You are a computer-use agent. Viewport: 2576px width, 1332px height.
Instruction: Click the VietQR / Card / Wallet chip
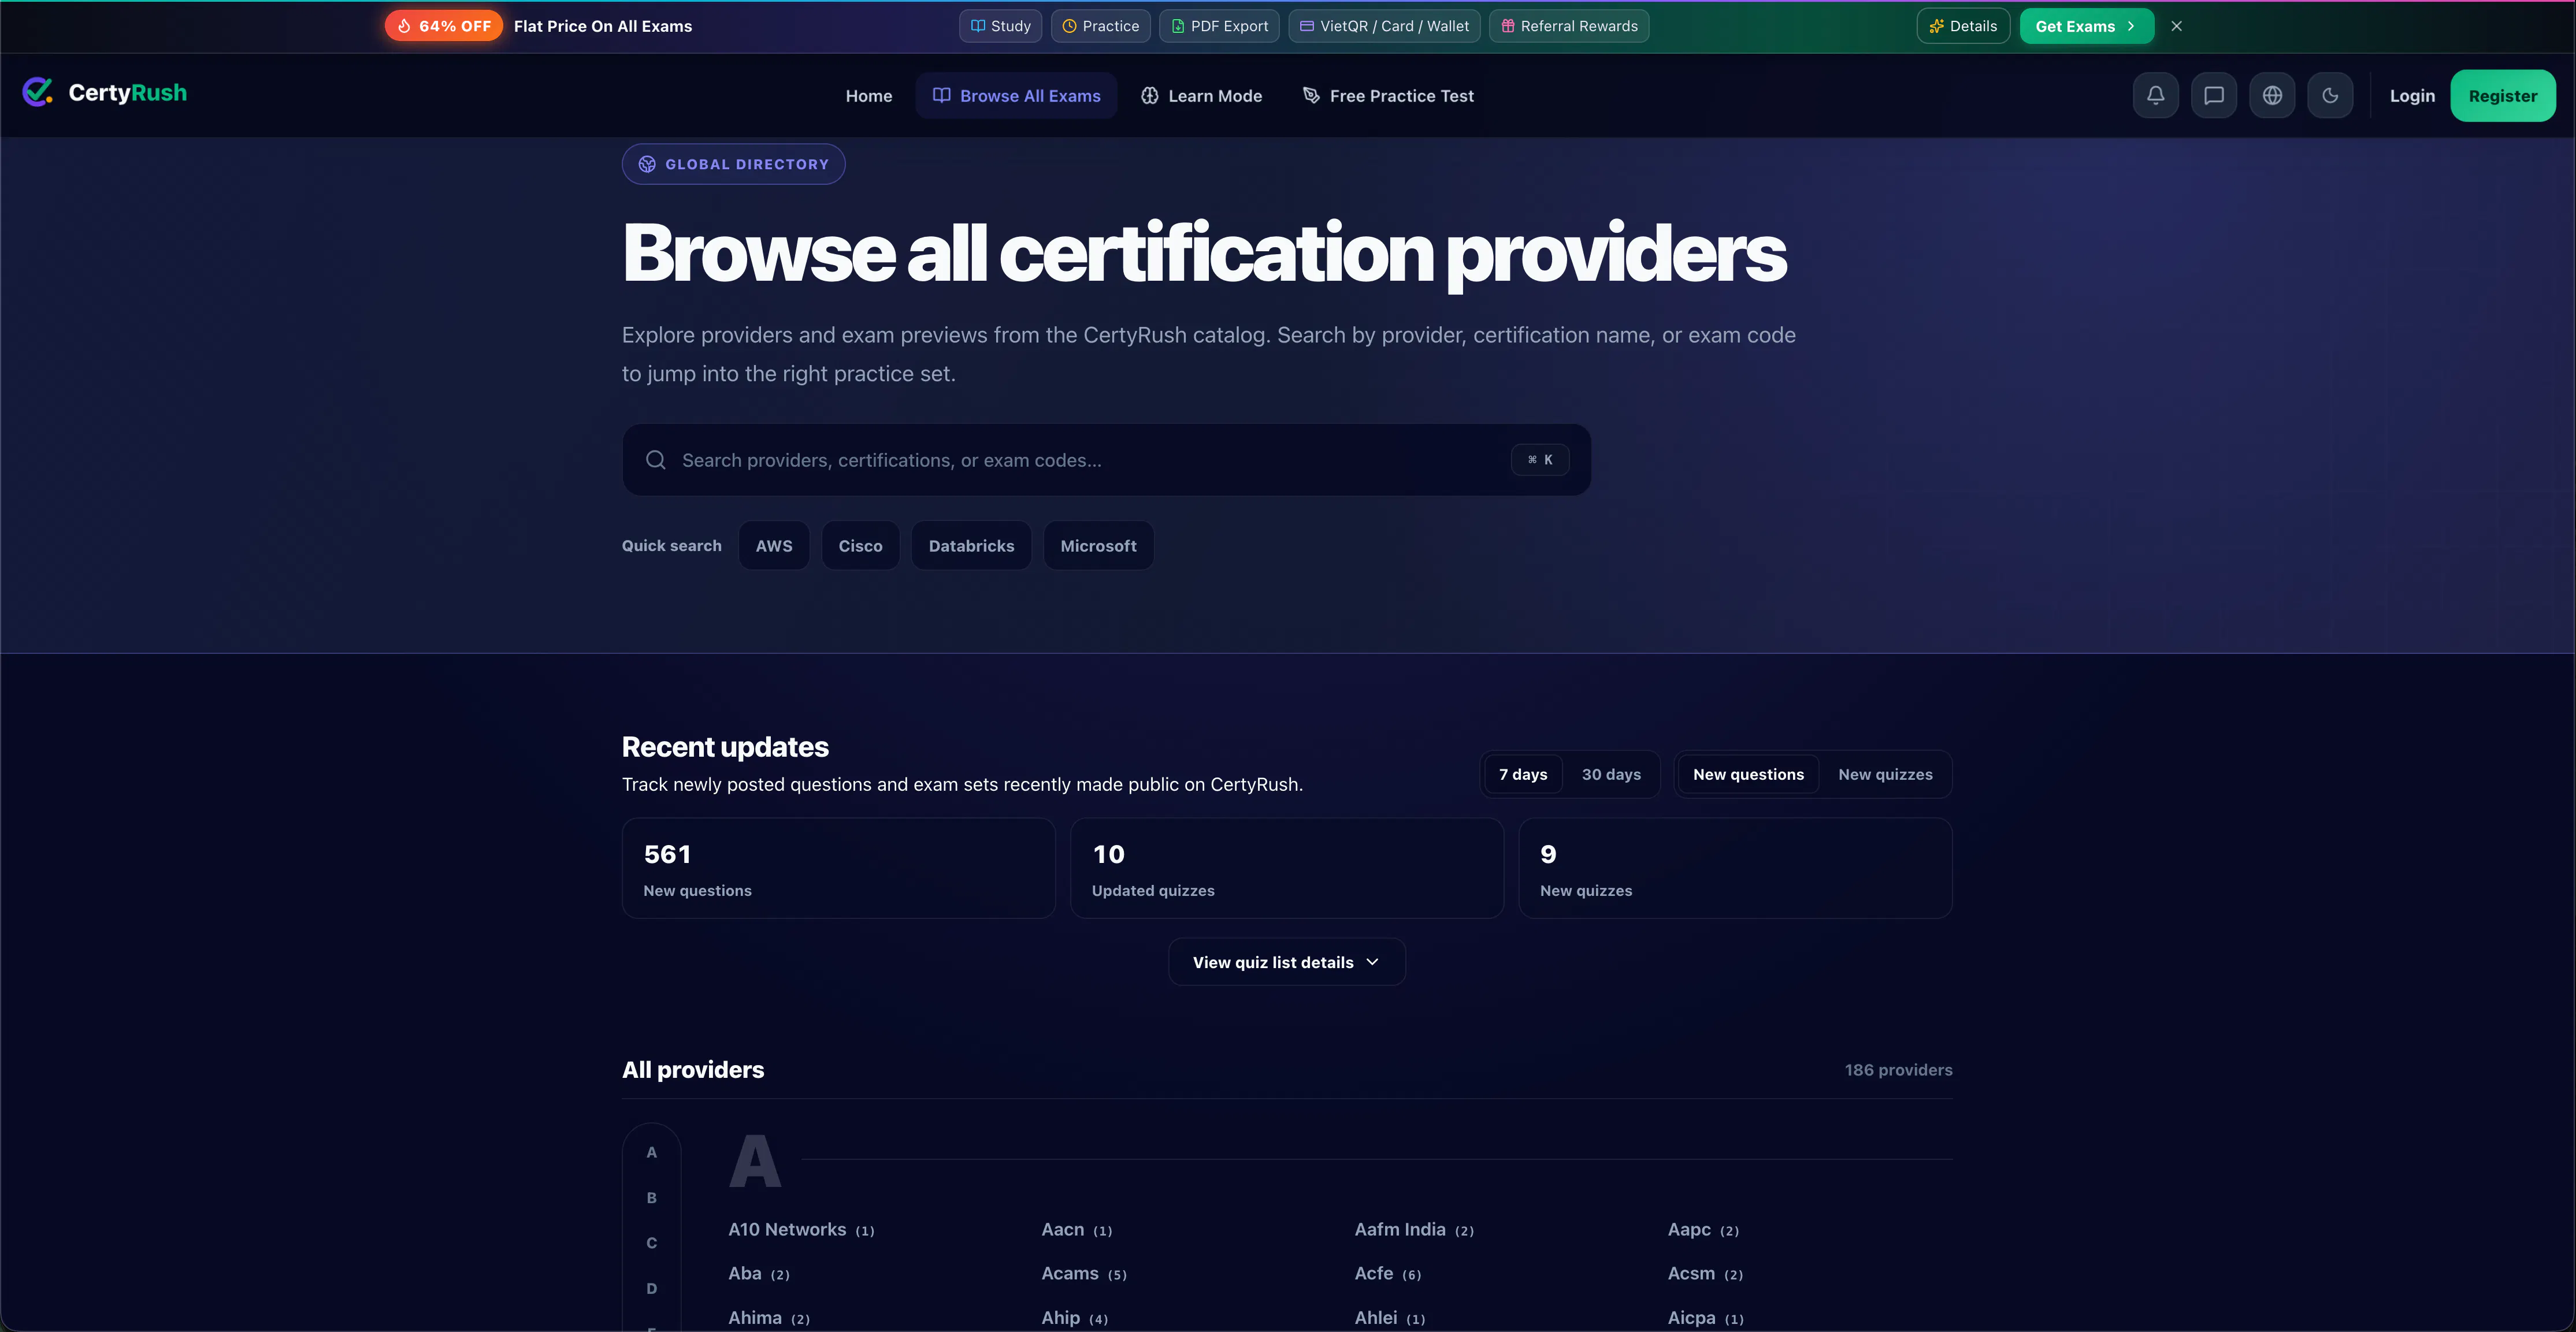tap(1384, 26)
